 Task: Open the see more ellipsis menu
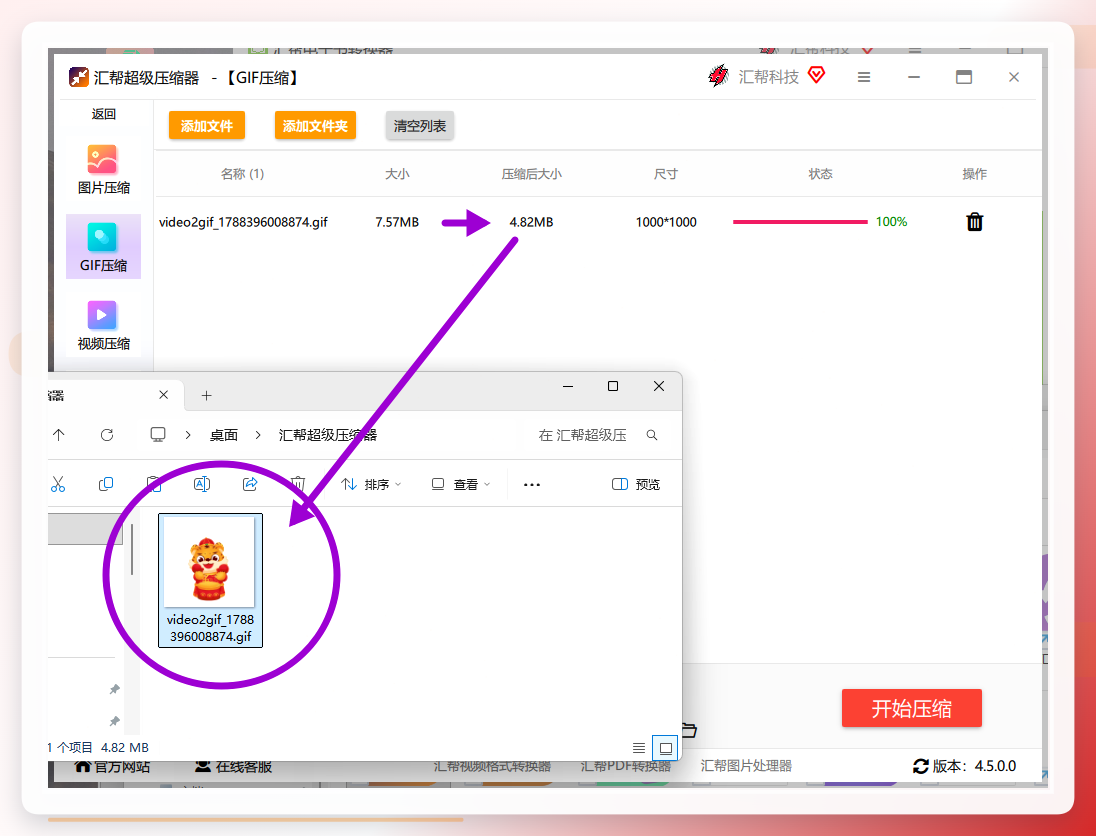[x=532, y=484]
